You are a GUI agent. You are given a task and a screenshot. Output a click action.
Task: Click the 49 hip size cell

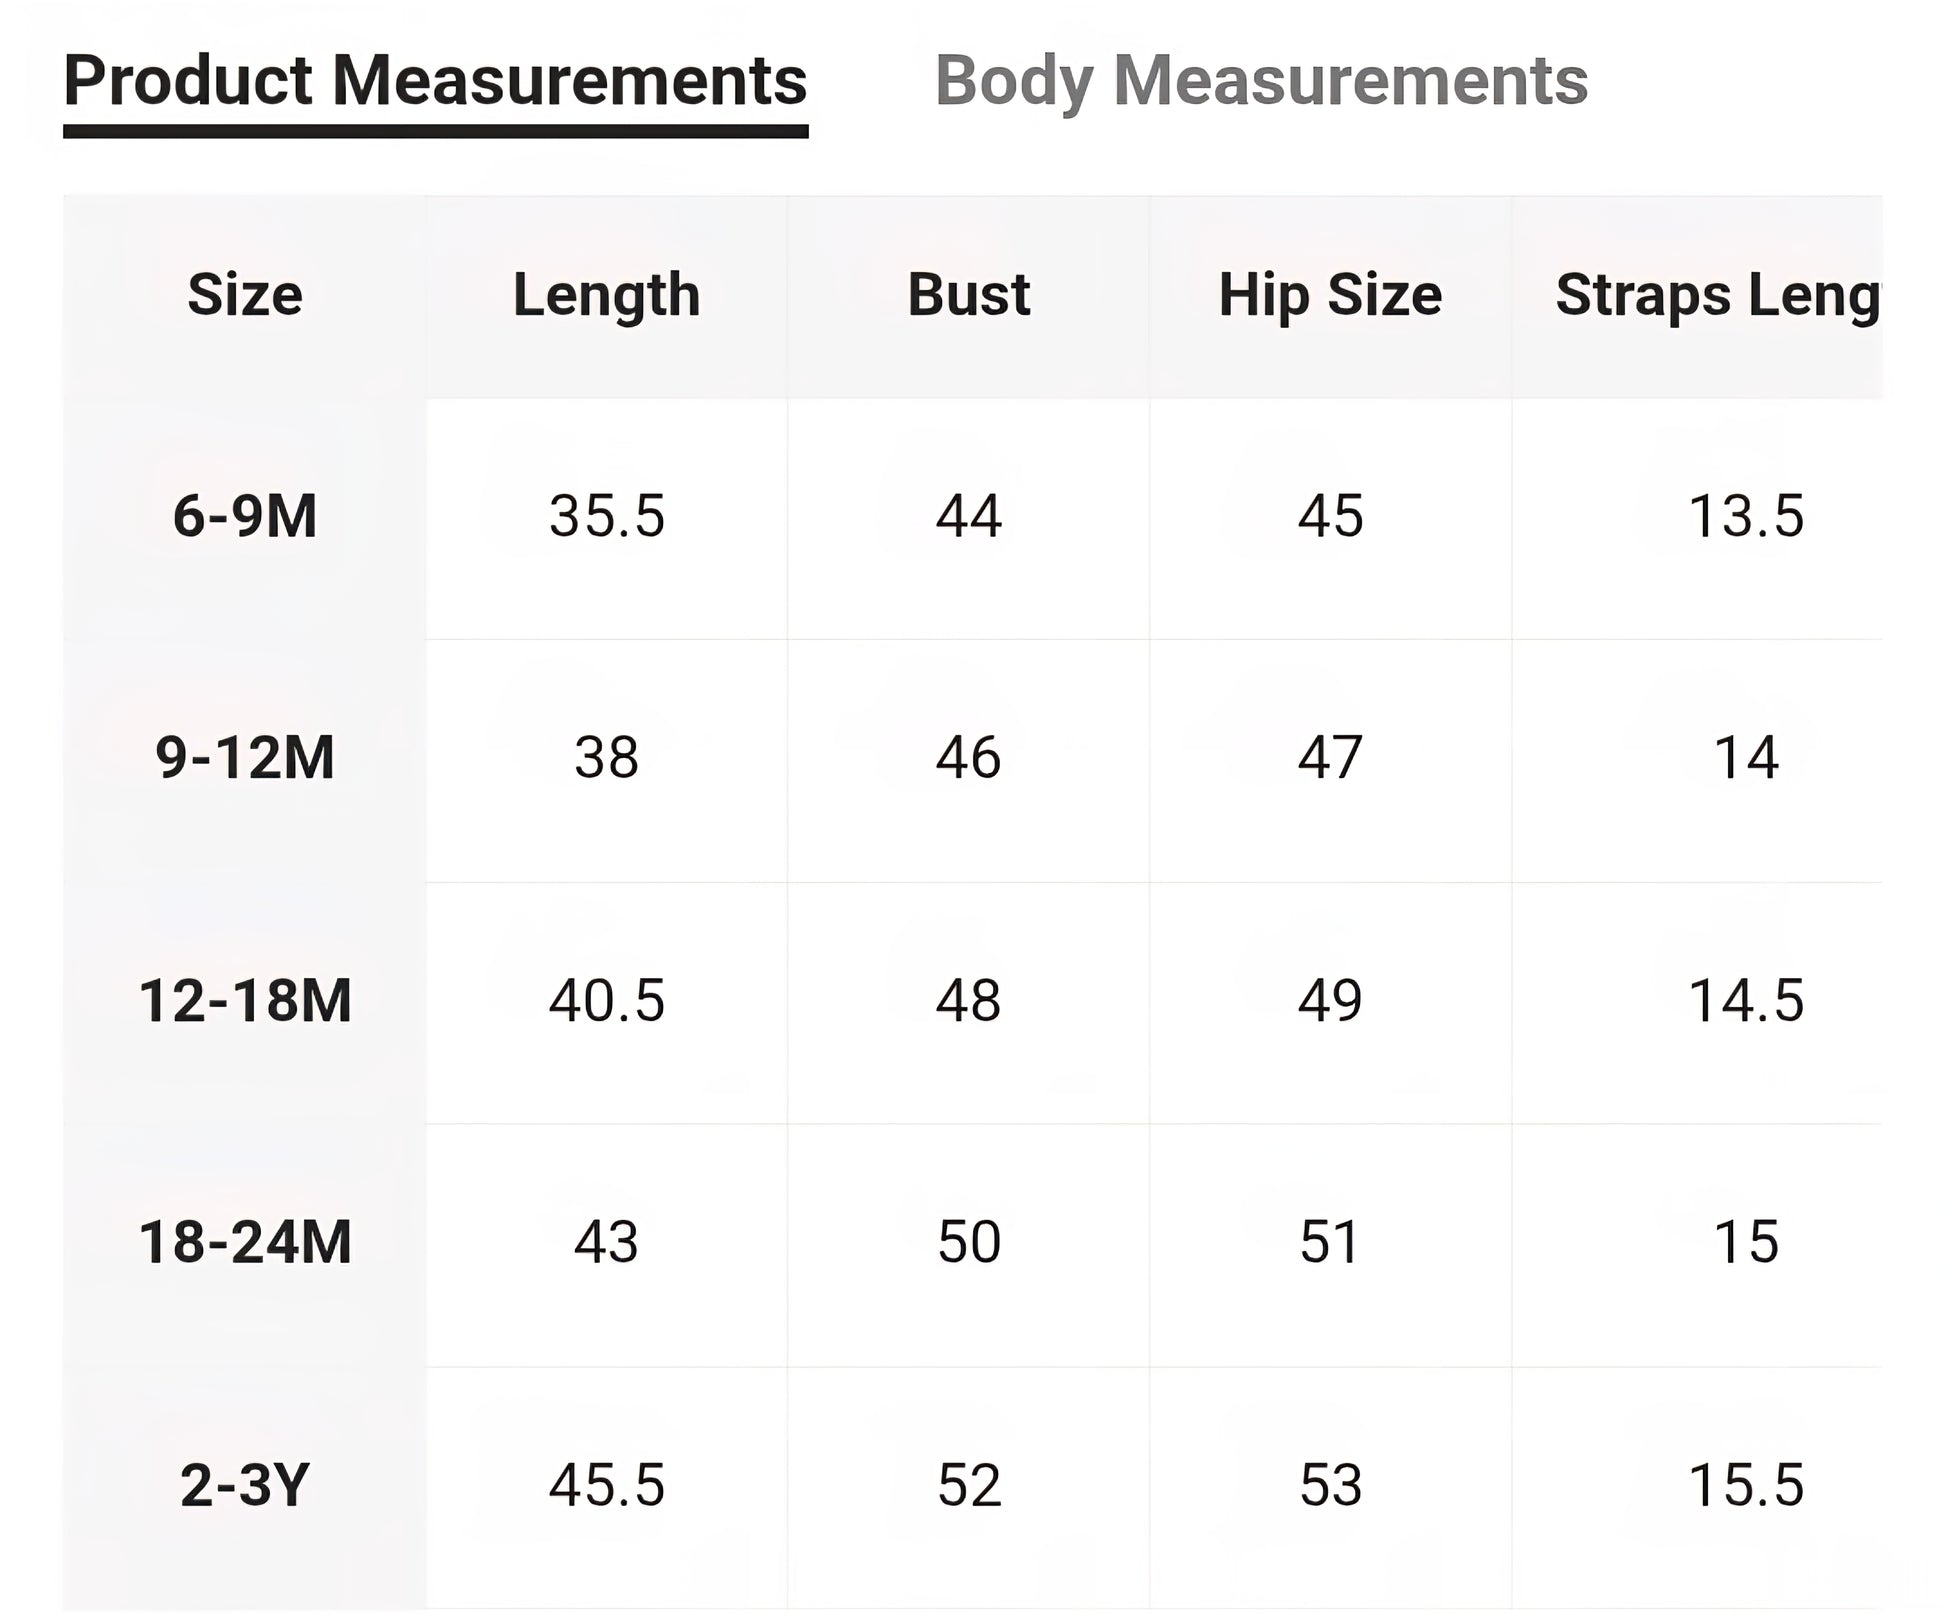click(1330, 1000)
